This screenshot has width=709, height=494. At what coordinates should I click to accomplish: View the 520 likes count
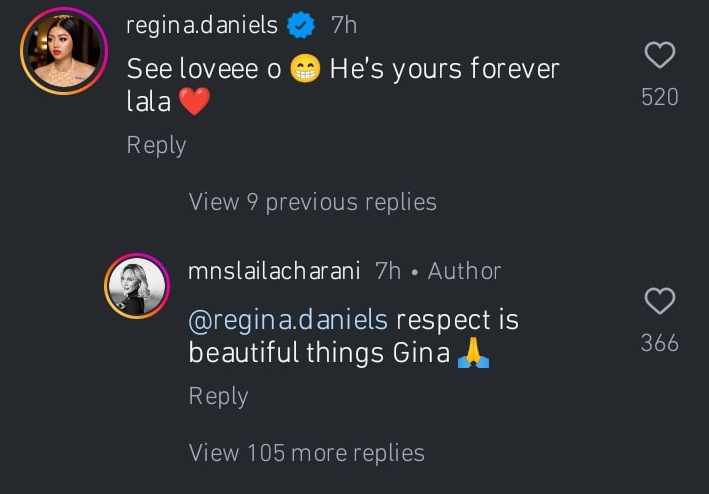pos(660,97)
